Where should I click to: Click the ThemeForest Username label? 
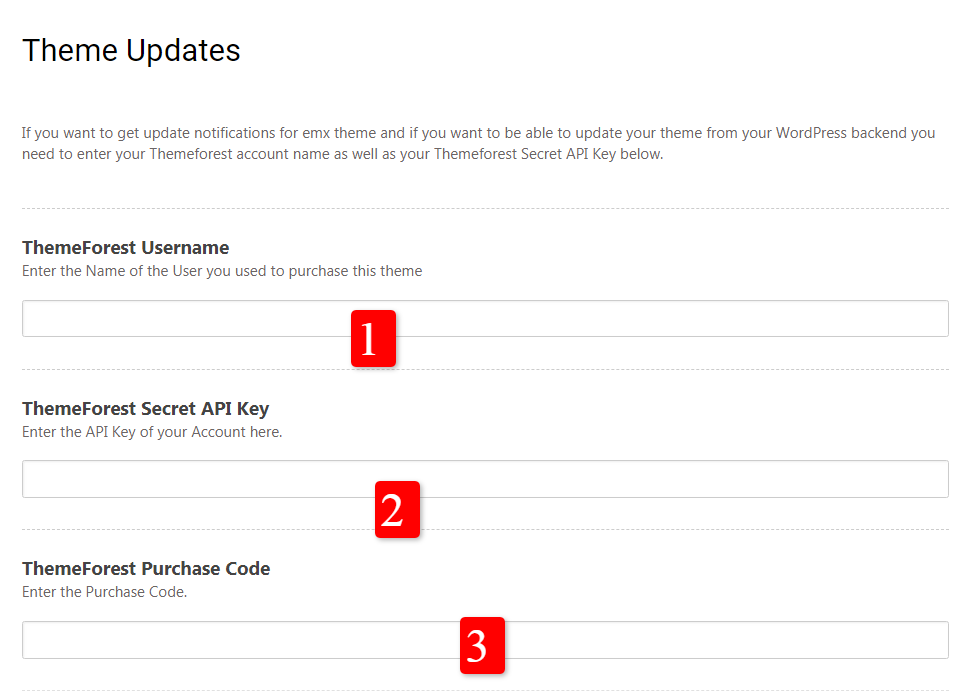pyautogui.click(x=125, y=248)
